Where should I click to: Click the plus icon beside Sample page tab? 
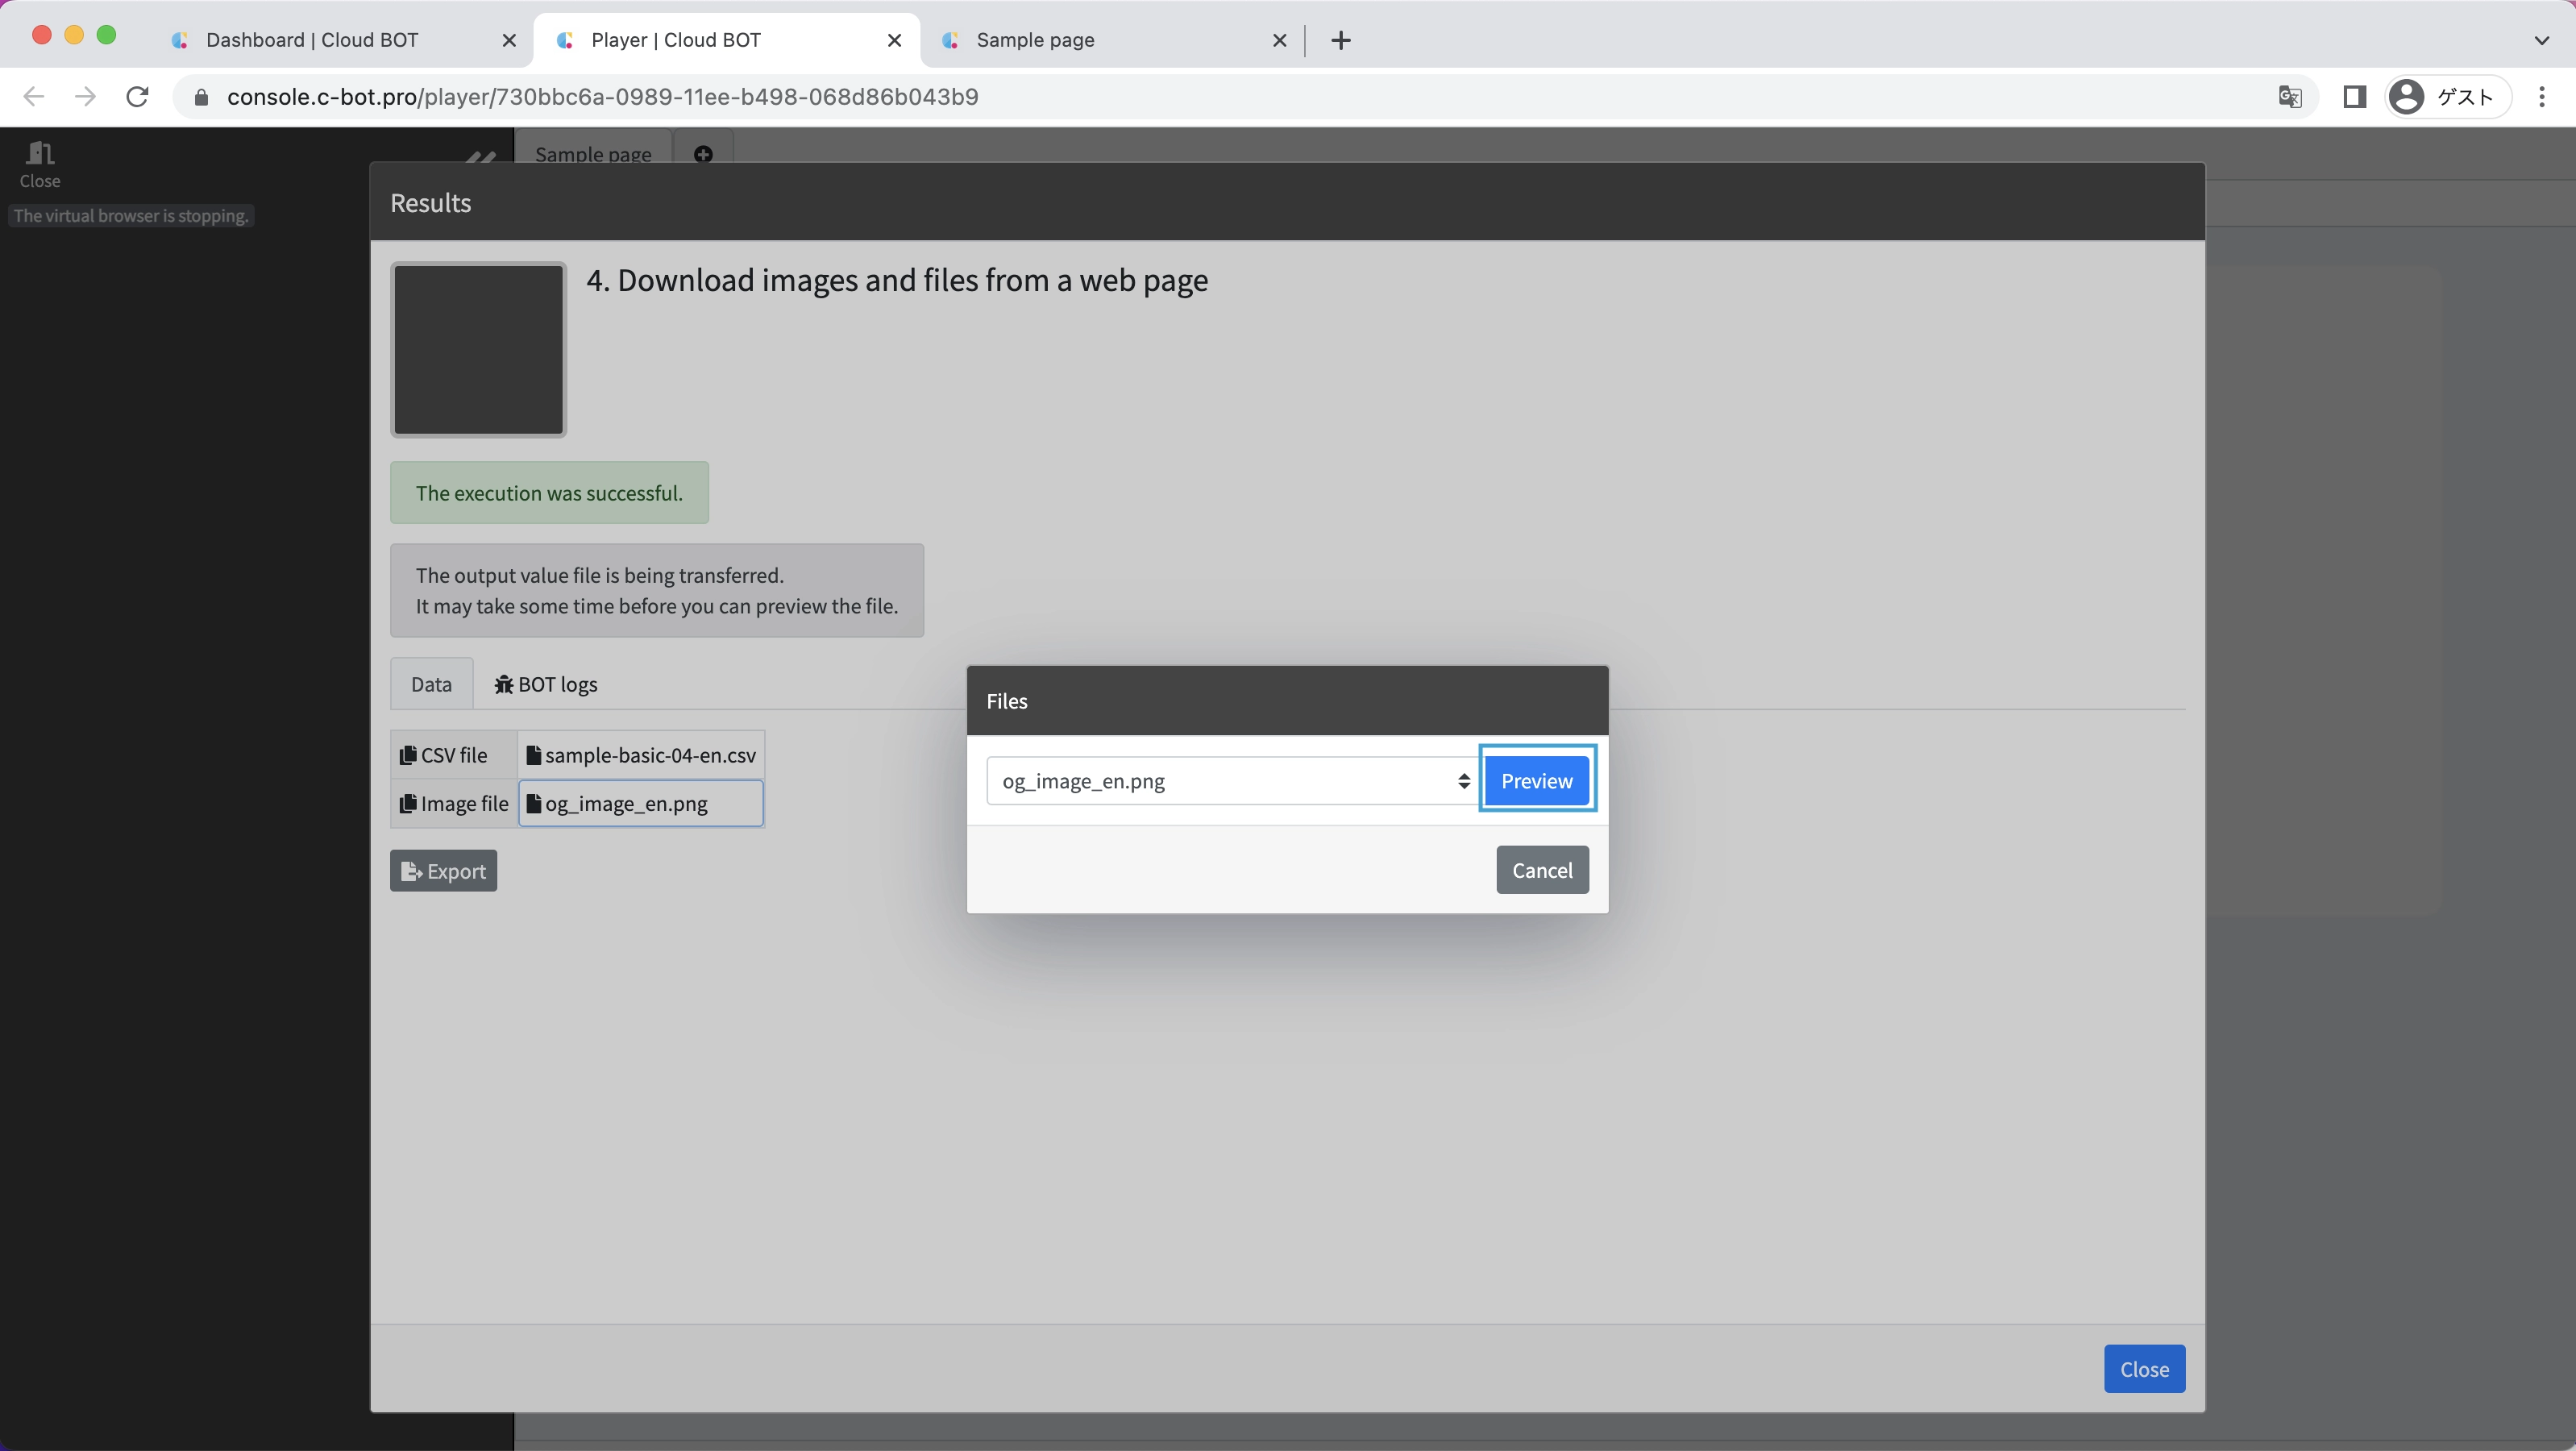click(703, 154)
